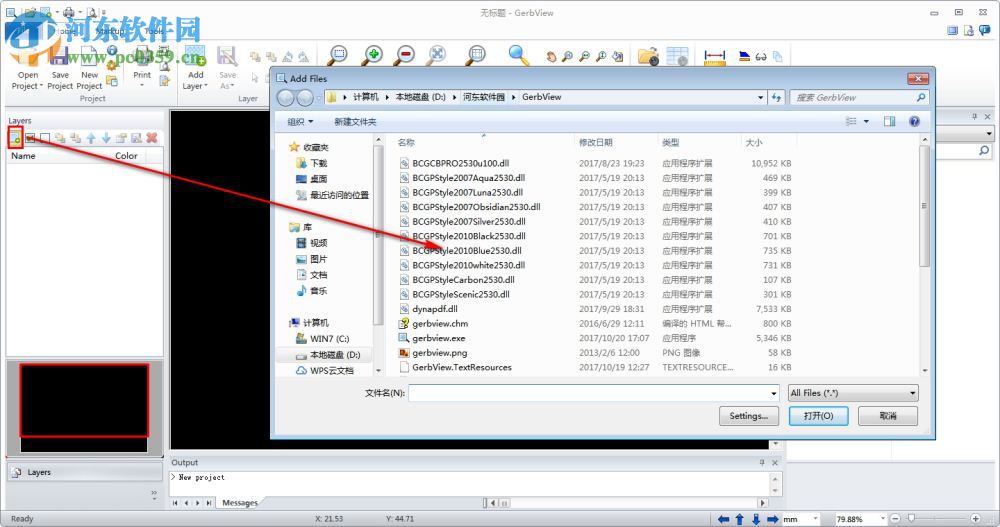
Task: Refresh the folder in Add Files dialog
Action: tap(776, 98)
